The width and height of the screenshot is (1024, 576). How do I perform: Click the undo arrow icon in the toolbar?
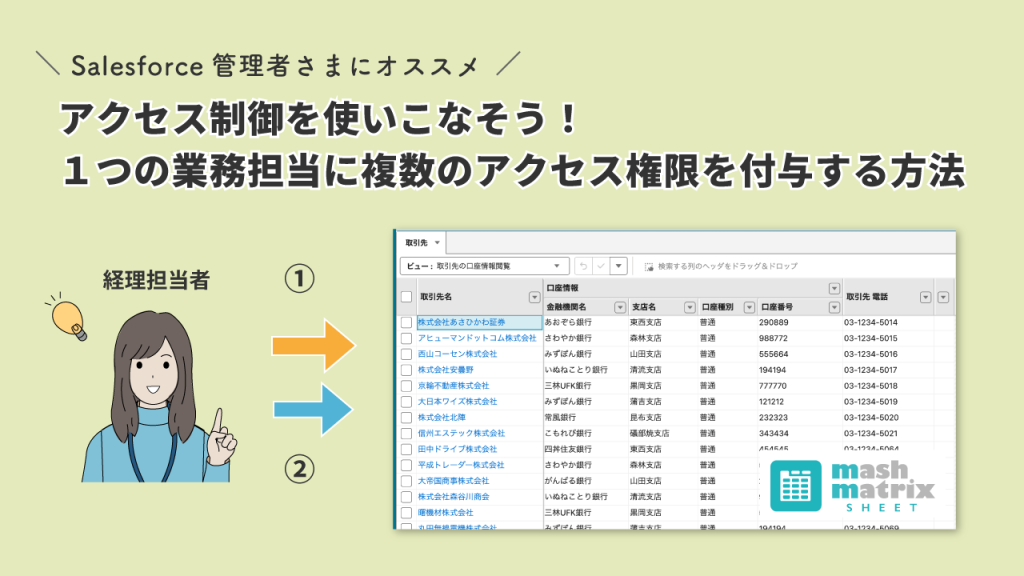pos(583,266)
